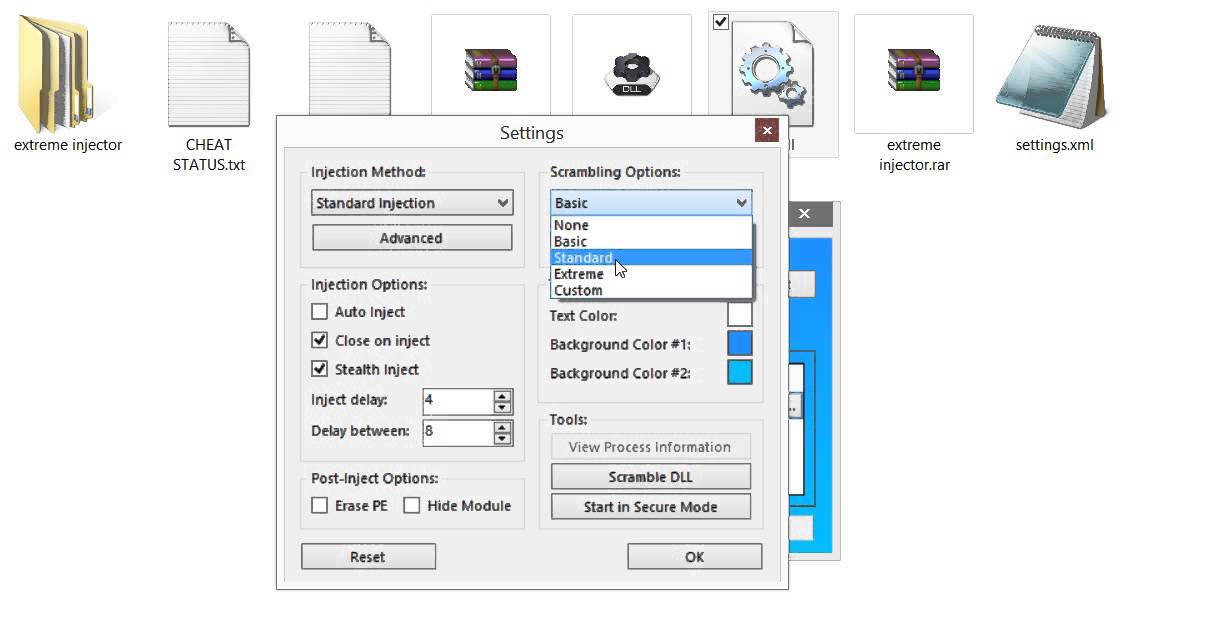Close the injector window behind Settings
Image resolution: width=1220 pixels, height=624 pixels.
pos(804,213)
